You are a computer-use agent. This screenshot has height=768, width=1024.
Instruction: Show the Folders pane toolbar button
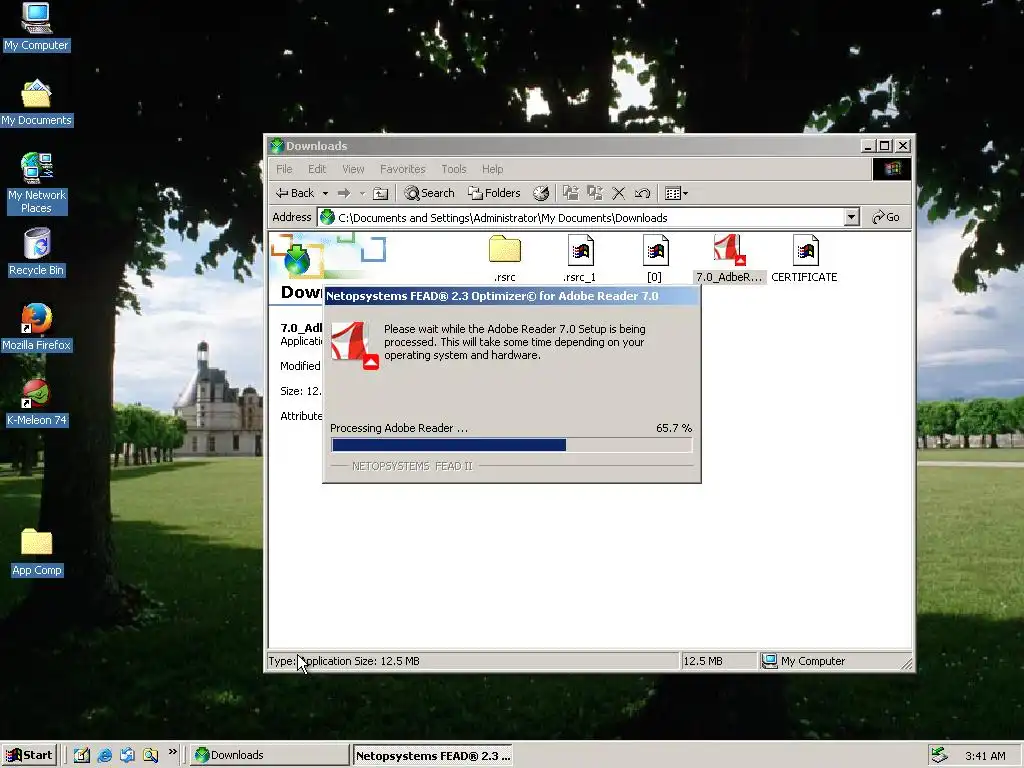click(494, 193)
